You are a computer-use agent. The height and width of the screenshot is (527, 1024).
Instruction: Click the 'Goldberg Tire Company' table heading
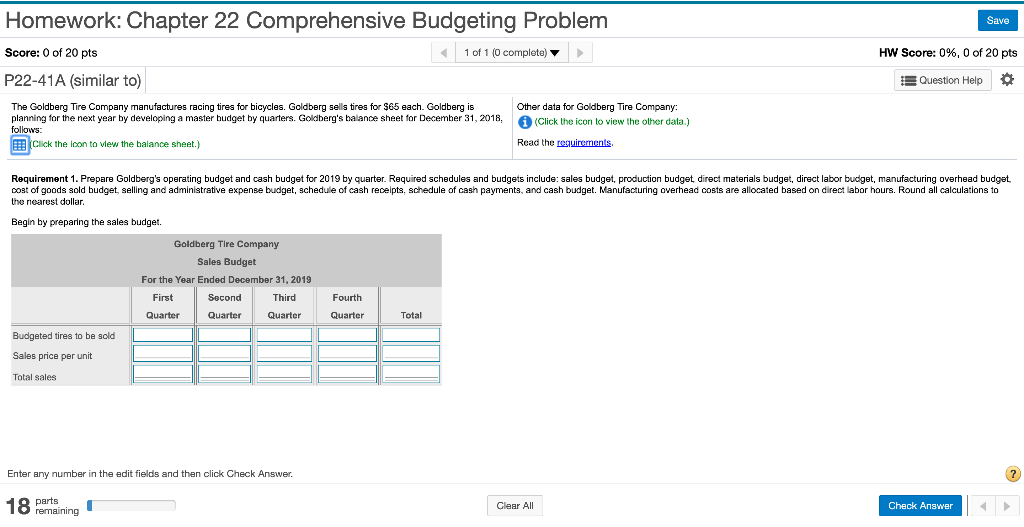pos(226,244)
